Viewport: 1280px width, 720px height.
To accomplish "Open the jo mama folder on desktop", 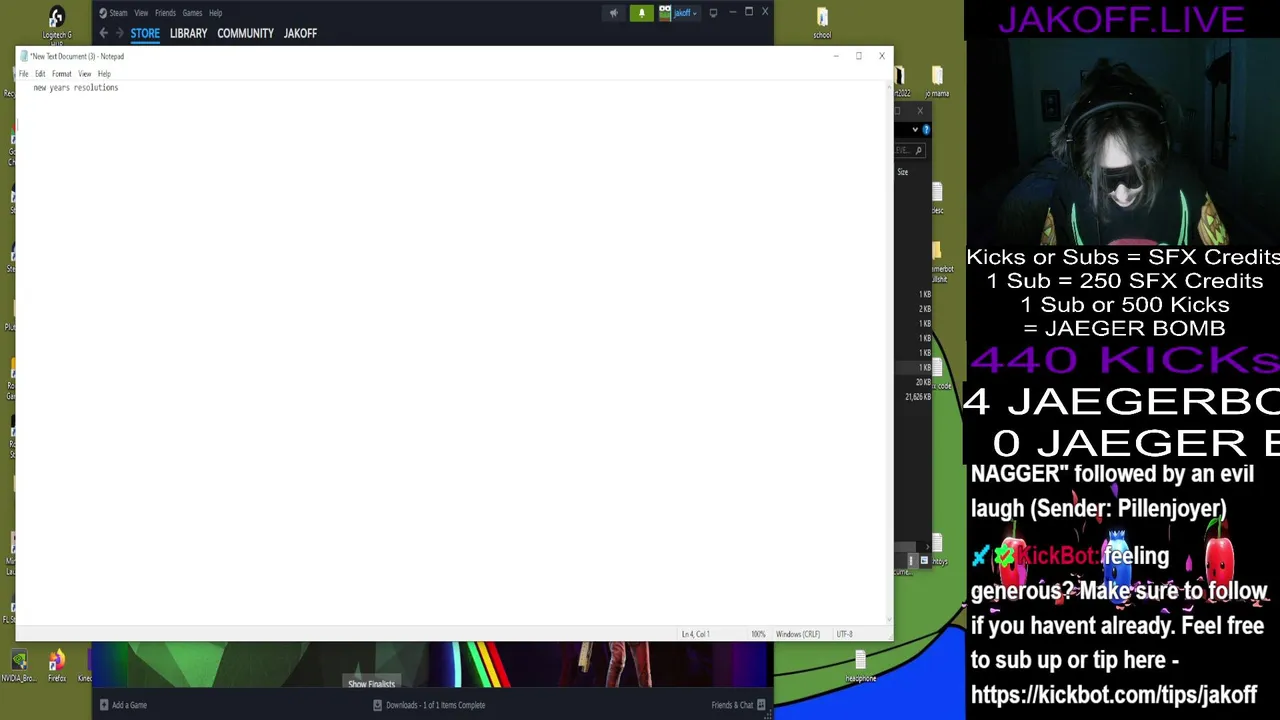I will [937, 83].
